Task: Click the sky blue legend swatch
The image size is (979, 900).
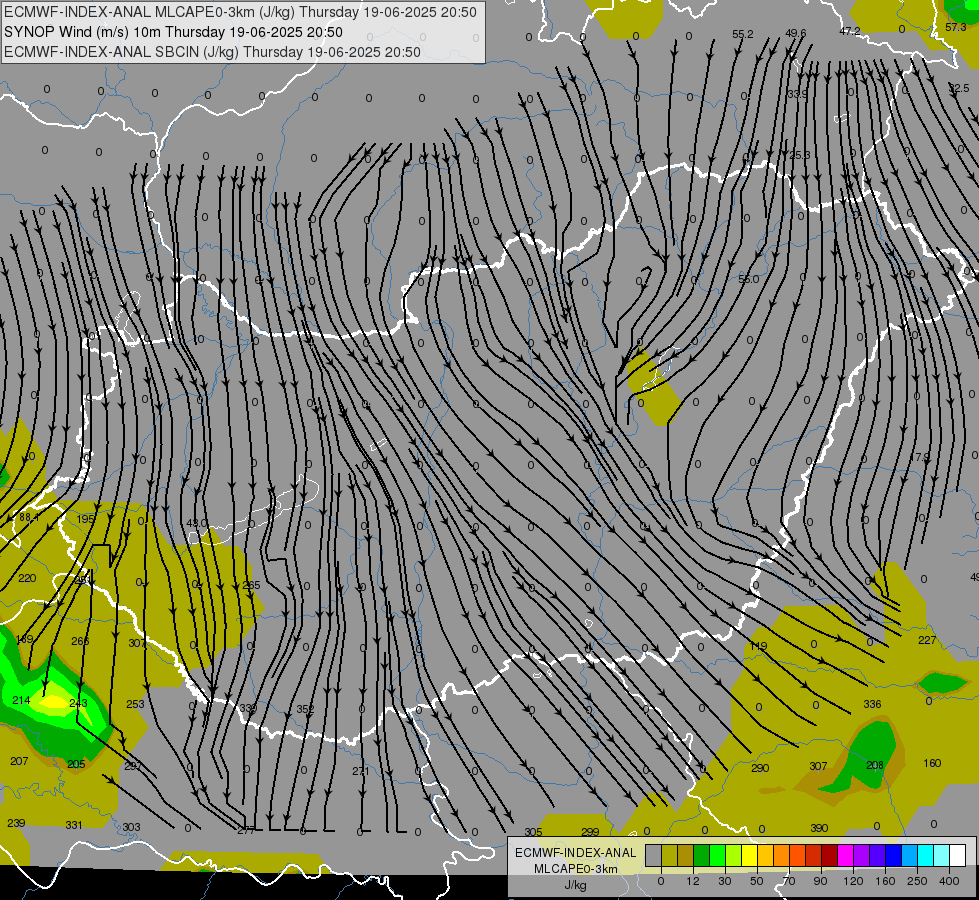Action: (910, 855)
